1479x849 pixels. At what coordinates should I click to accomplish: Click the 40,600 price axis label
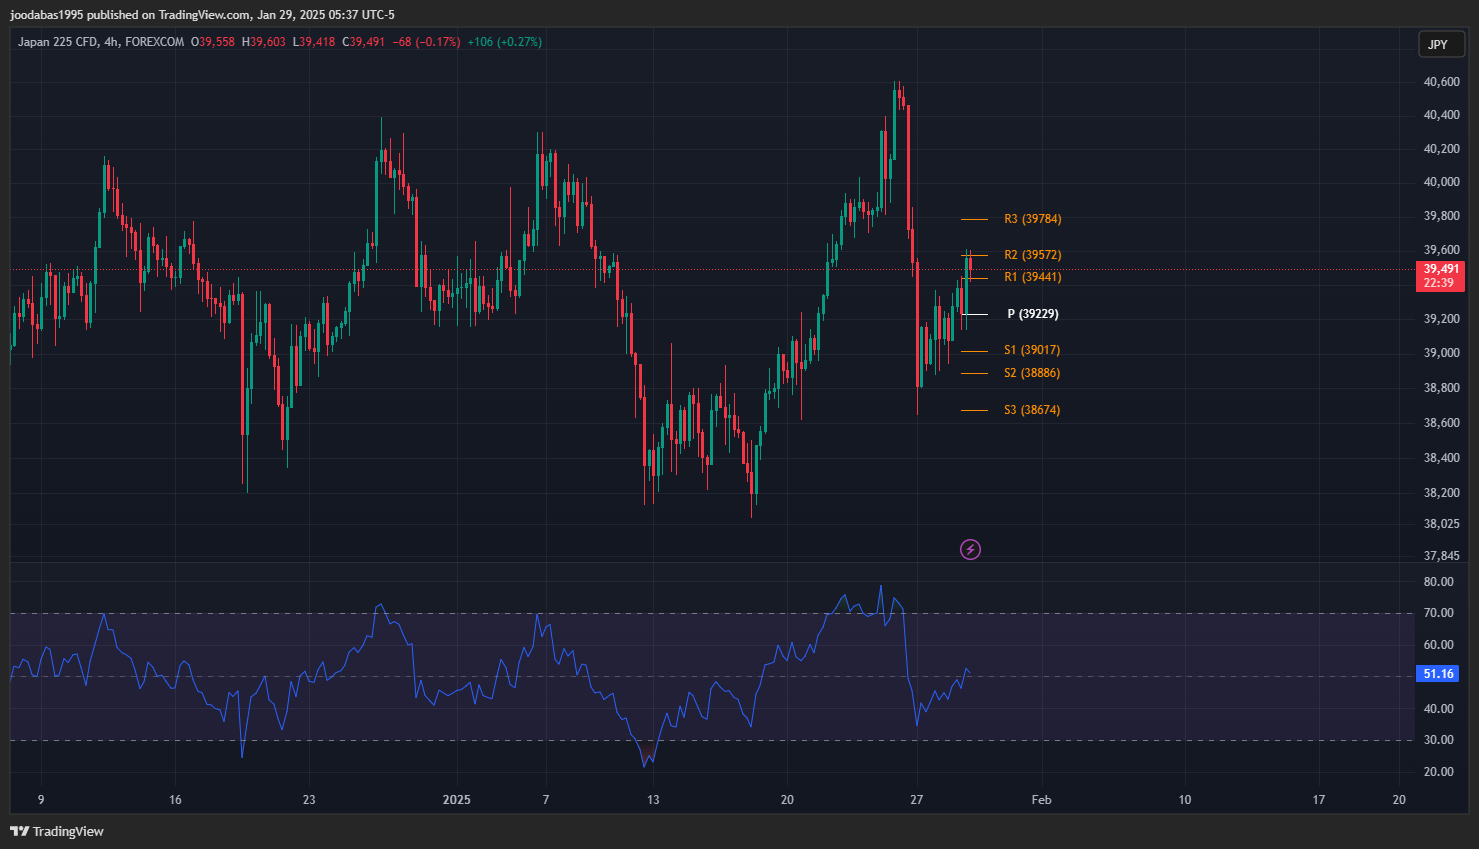click(x=1441, y=82)
